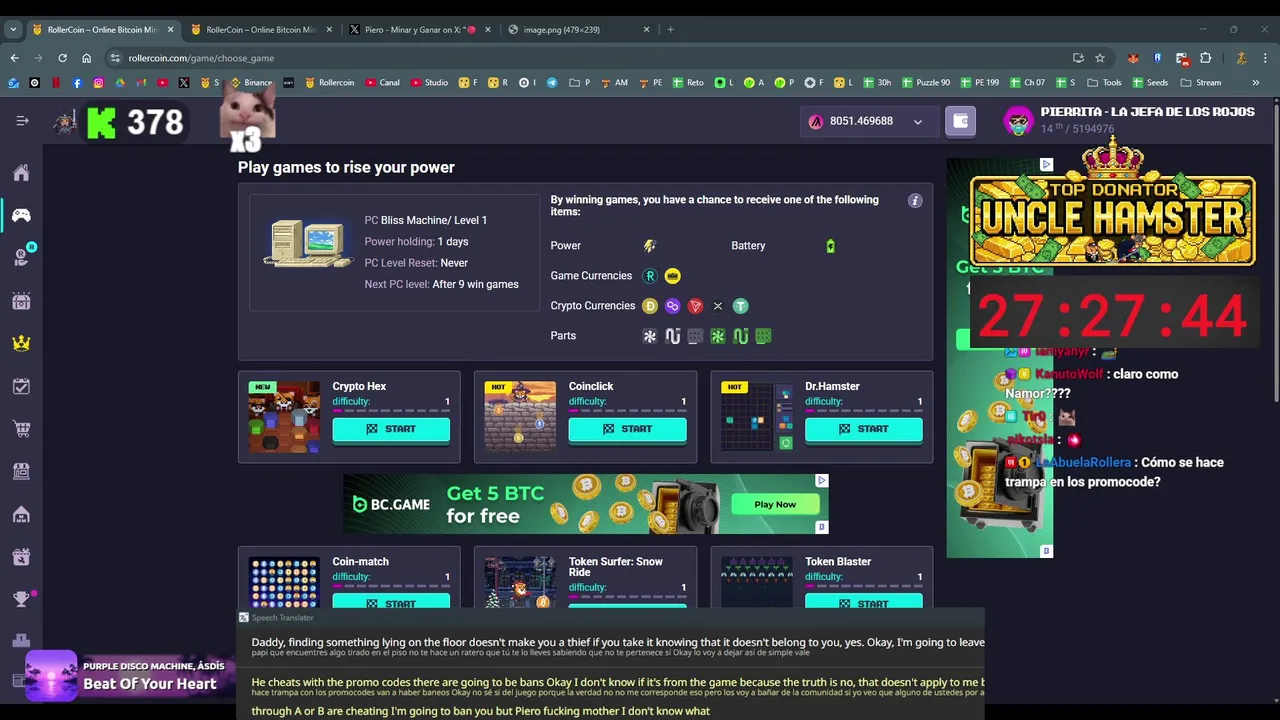1280x720 pixels.
Task: Open the balance 8051.469688 dropdown
Action: pos(868,121)
